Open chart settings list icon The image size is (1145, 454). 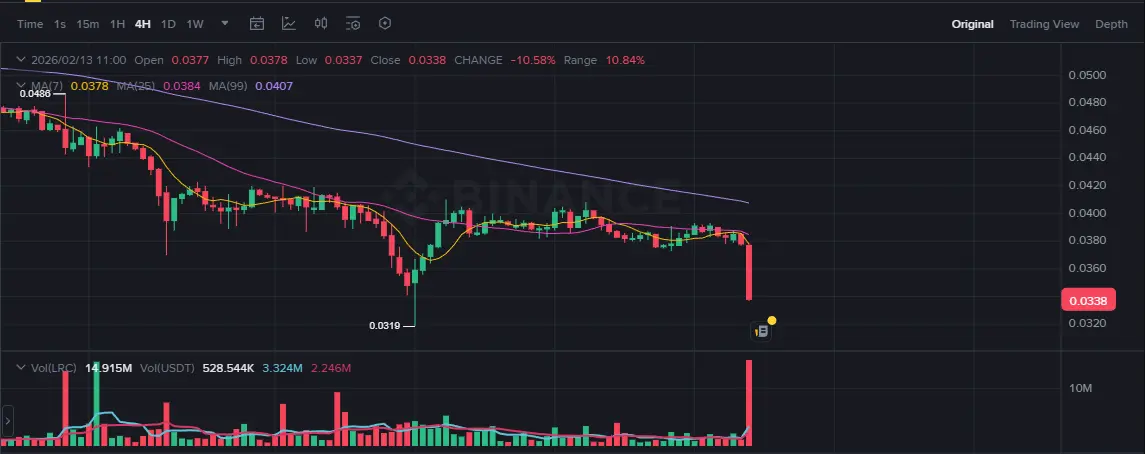(x=353, y=23)
